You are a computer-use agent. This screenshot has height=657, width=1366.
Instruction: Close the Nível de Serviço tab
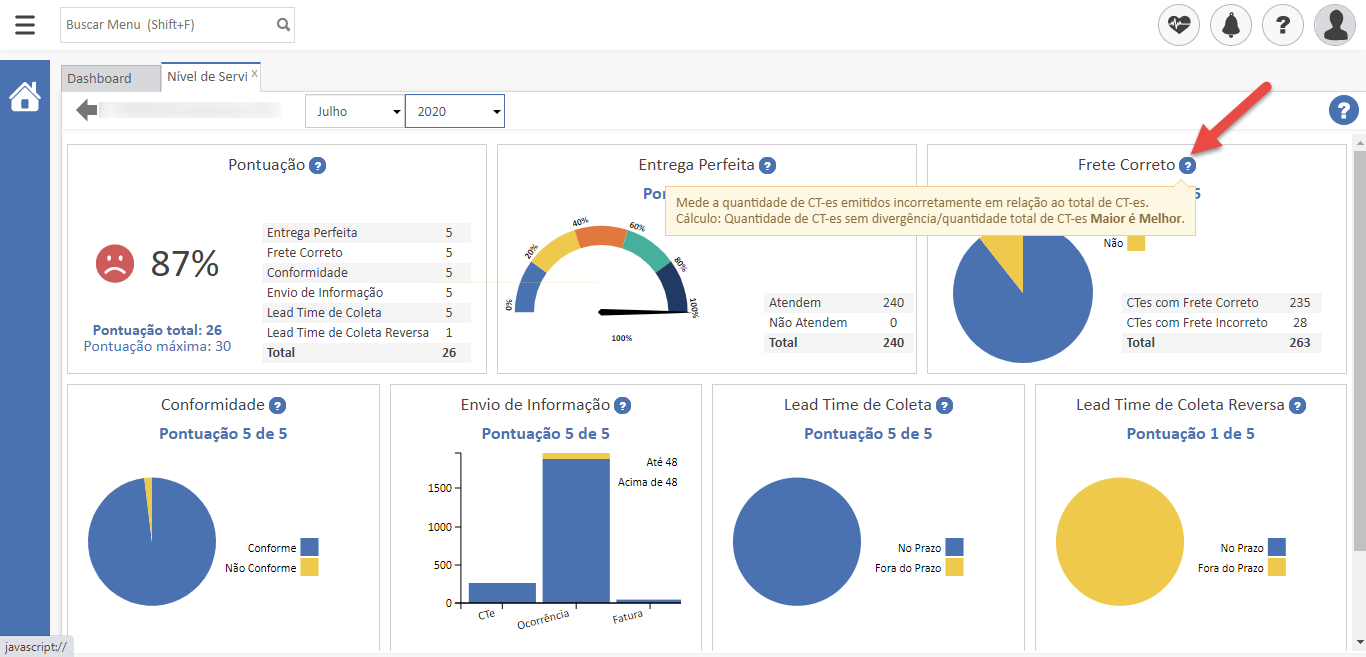click(254, 74)
